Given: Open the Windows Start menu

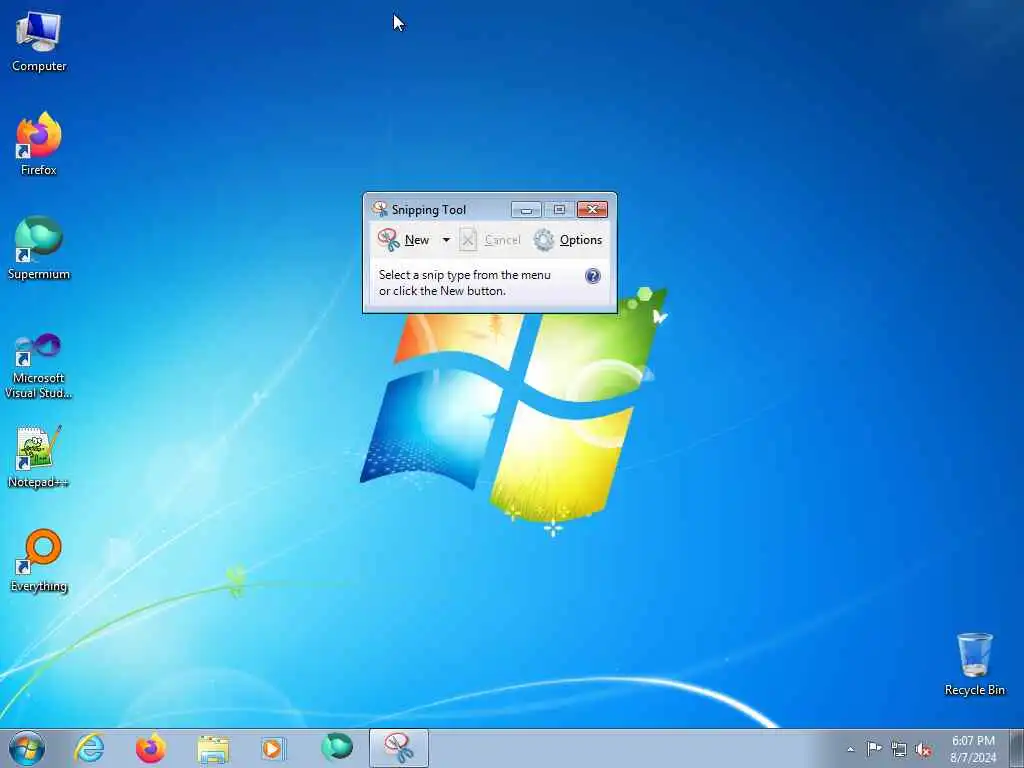Looking at the screenshot, I should (x=27, y=748).
